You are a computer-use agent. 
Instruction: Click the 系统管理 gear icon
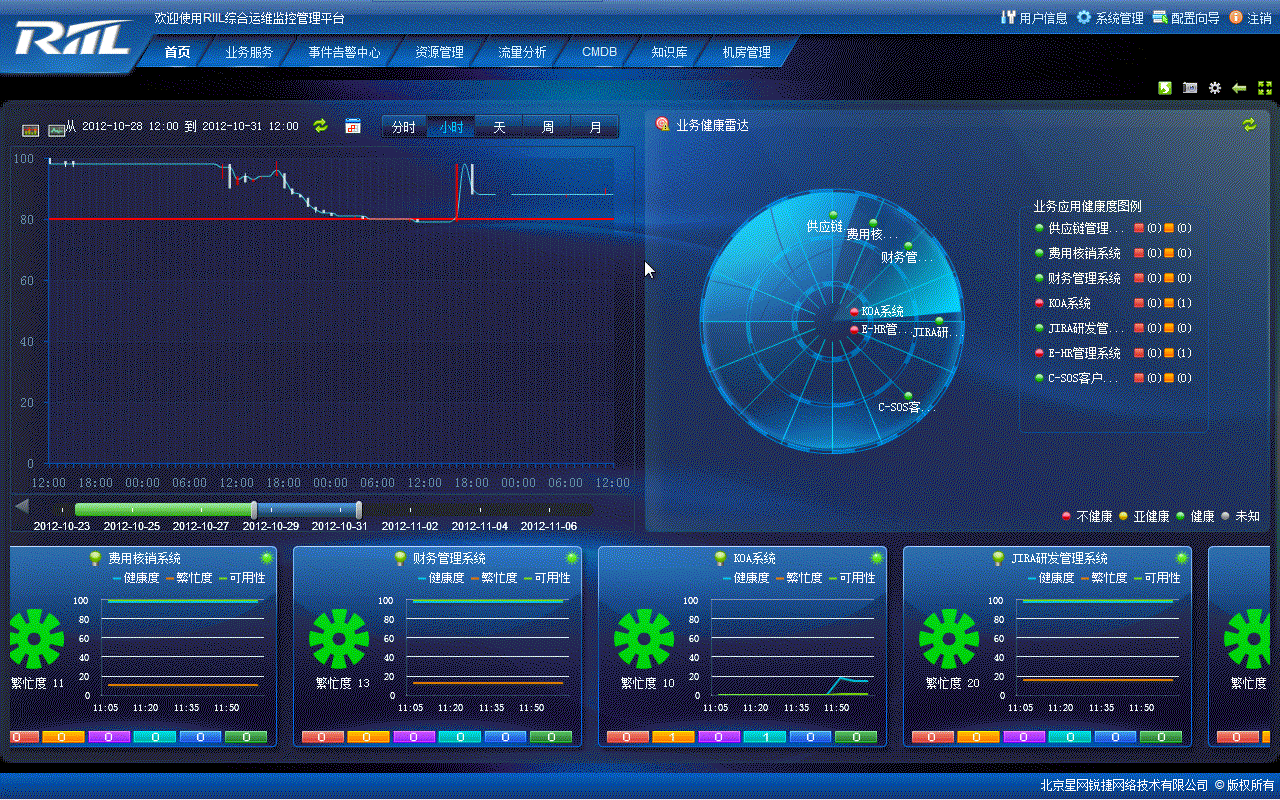1083,17
